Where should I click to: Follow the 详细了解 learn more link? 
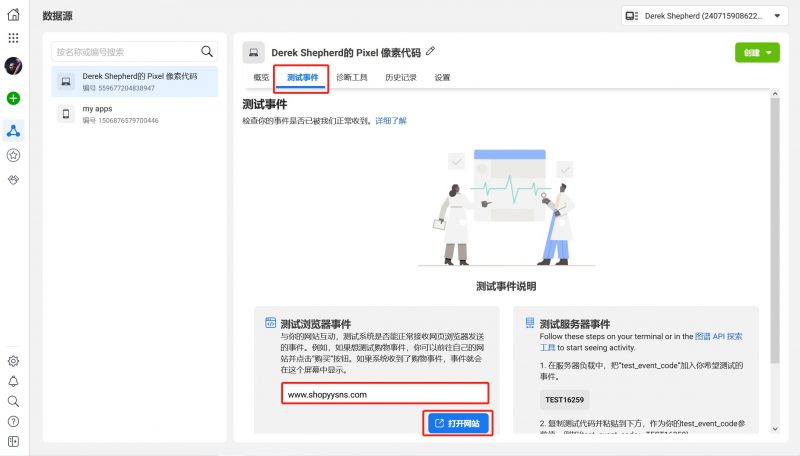point(391,121)
